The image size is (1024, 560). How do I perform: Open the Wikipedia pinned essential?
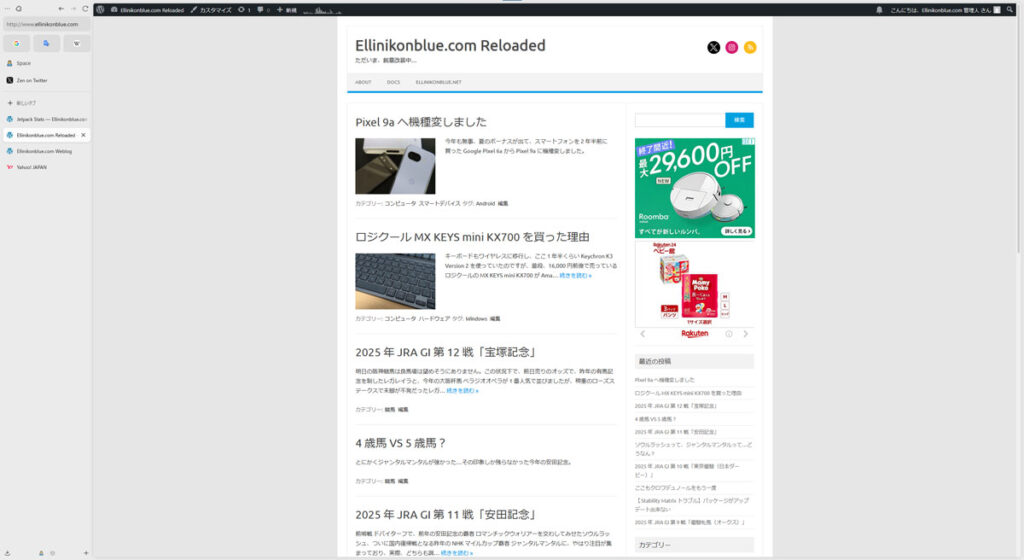(76, 43)
